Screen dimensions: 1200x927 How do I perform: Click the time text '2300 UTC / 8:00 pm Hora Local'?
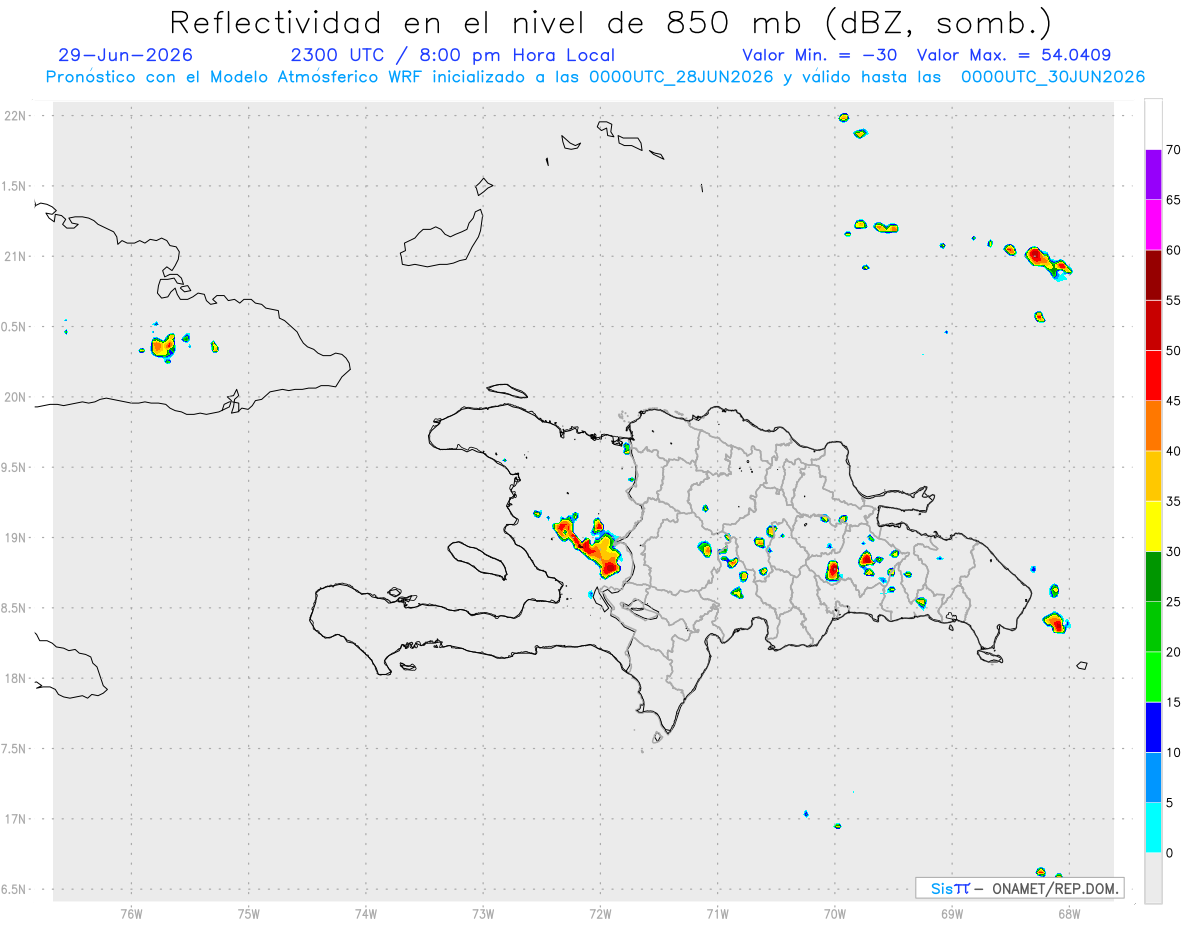pos(452,55)
